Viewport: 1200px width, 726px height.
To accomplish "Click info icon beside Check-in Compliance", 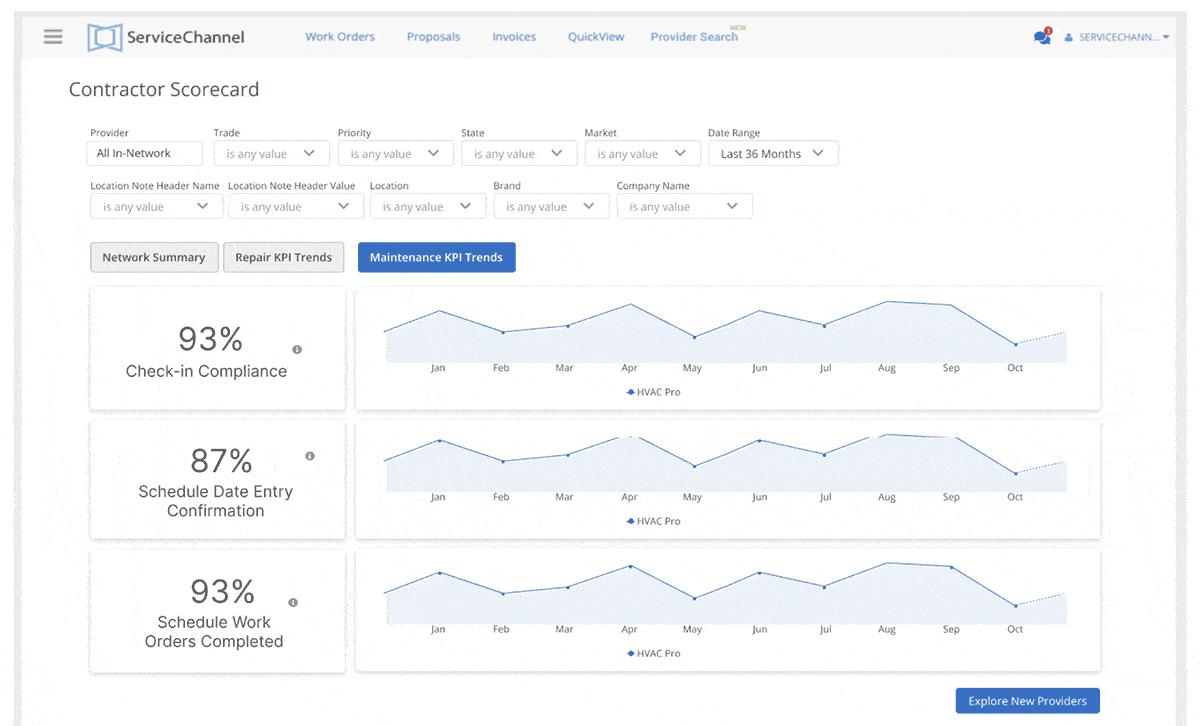I will pyautogui.click(x=297, y=350).
